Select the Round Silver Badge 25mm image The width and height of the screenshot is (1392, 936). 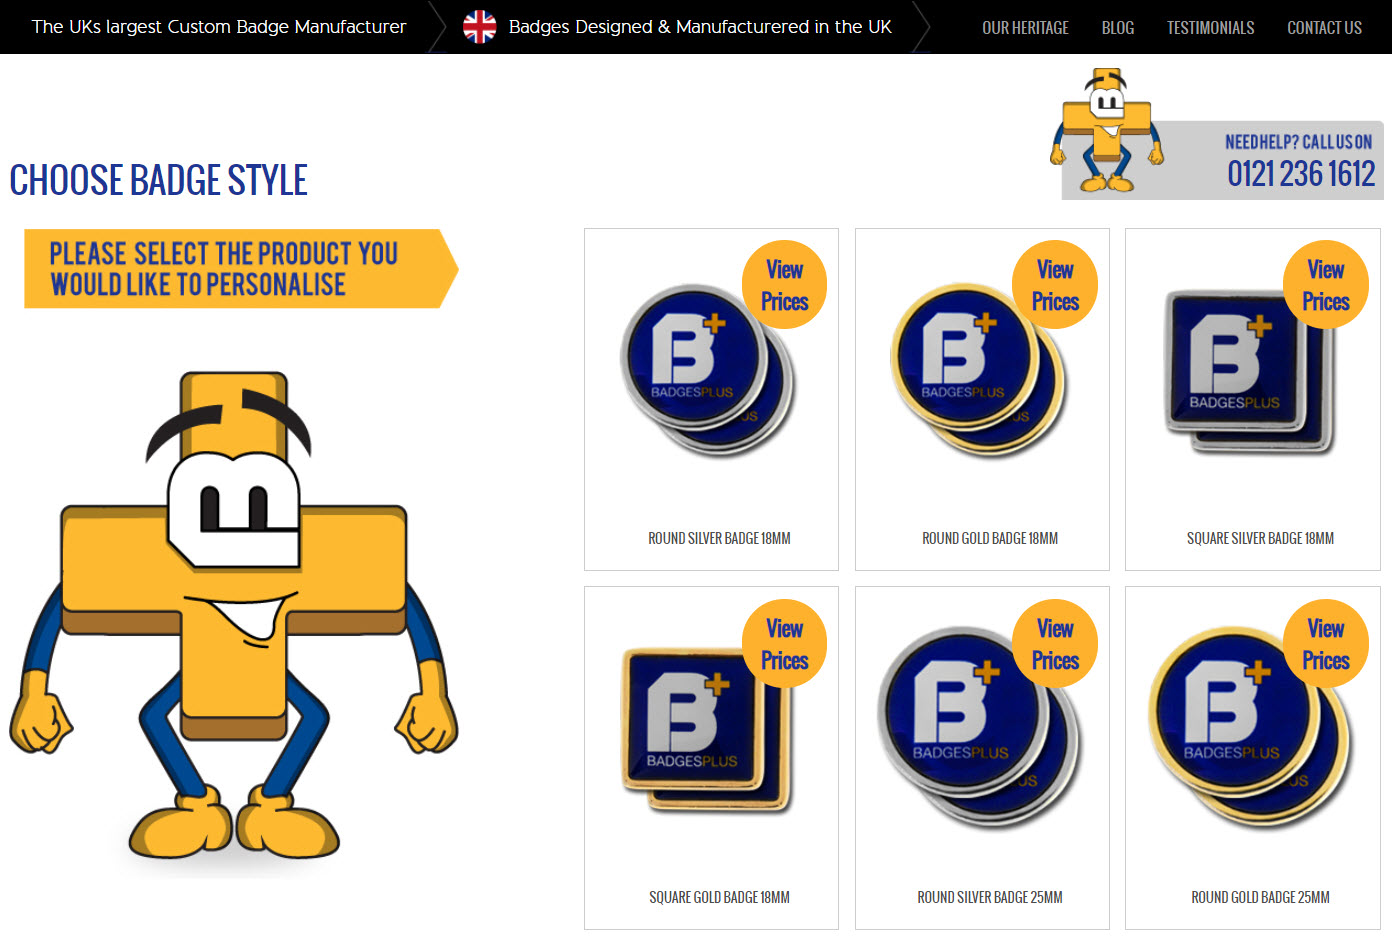coord(980,728)
